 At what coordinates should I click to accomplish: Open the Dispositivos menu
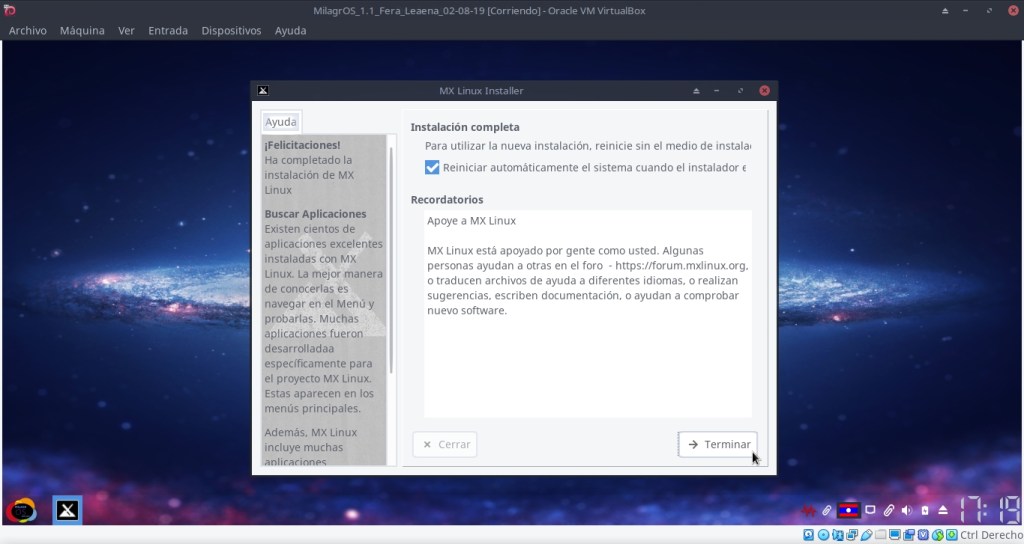pyautogui.click(x=231, y=31)
